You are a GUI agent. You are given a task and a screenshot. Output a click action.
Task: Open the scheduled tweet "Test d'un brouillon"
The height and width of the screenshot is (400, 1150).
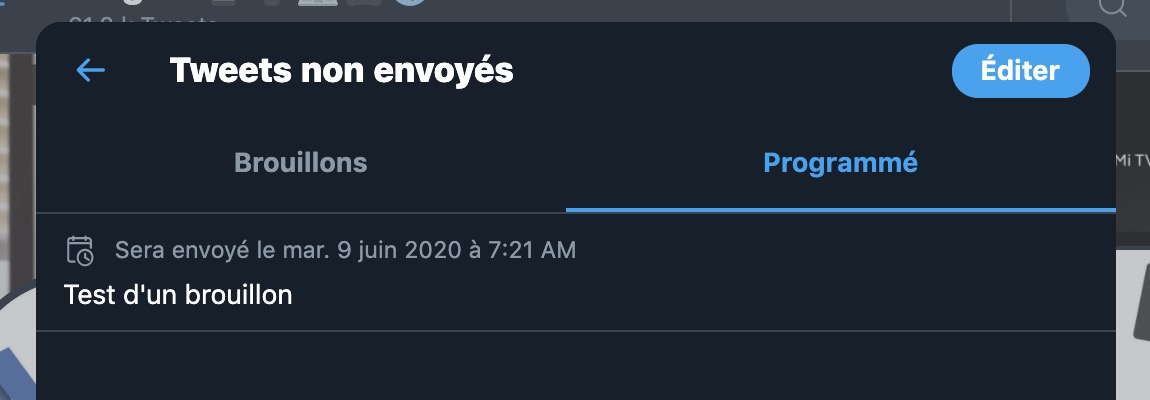coord(178,296)
